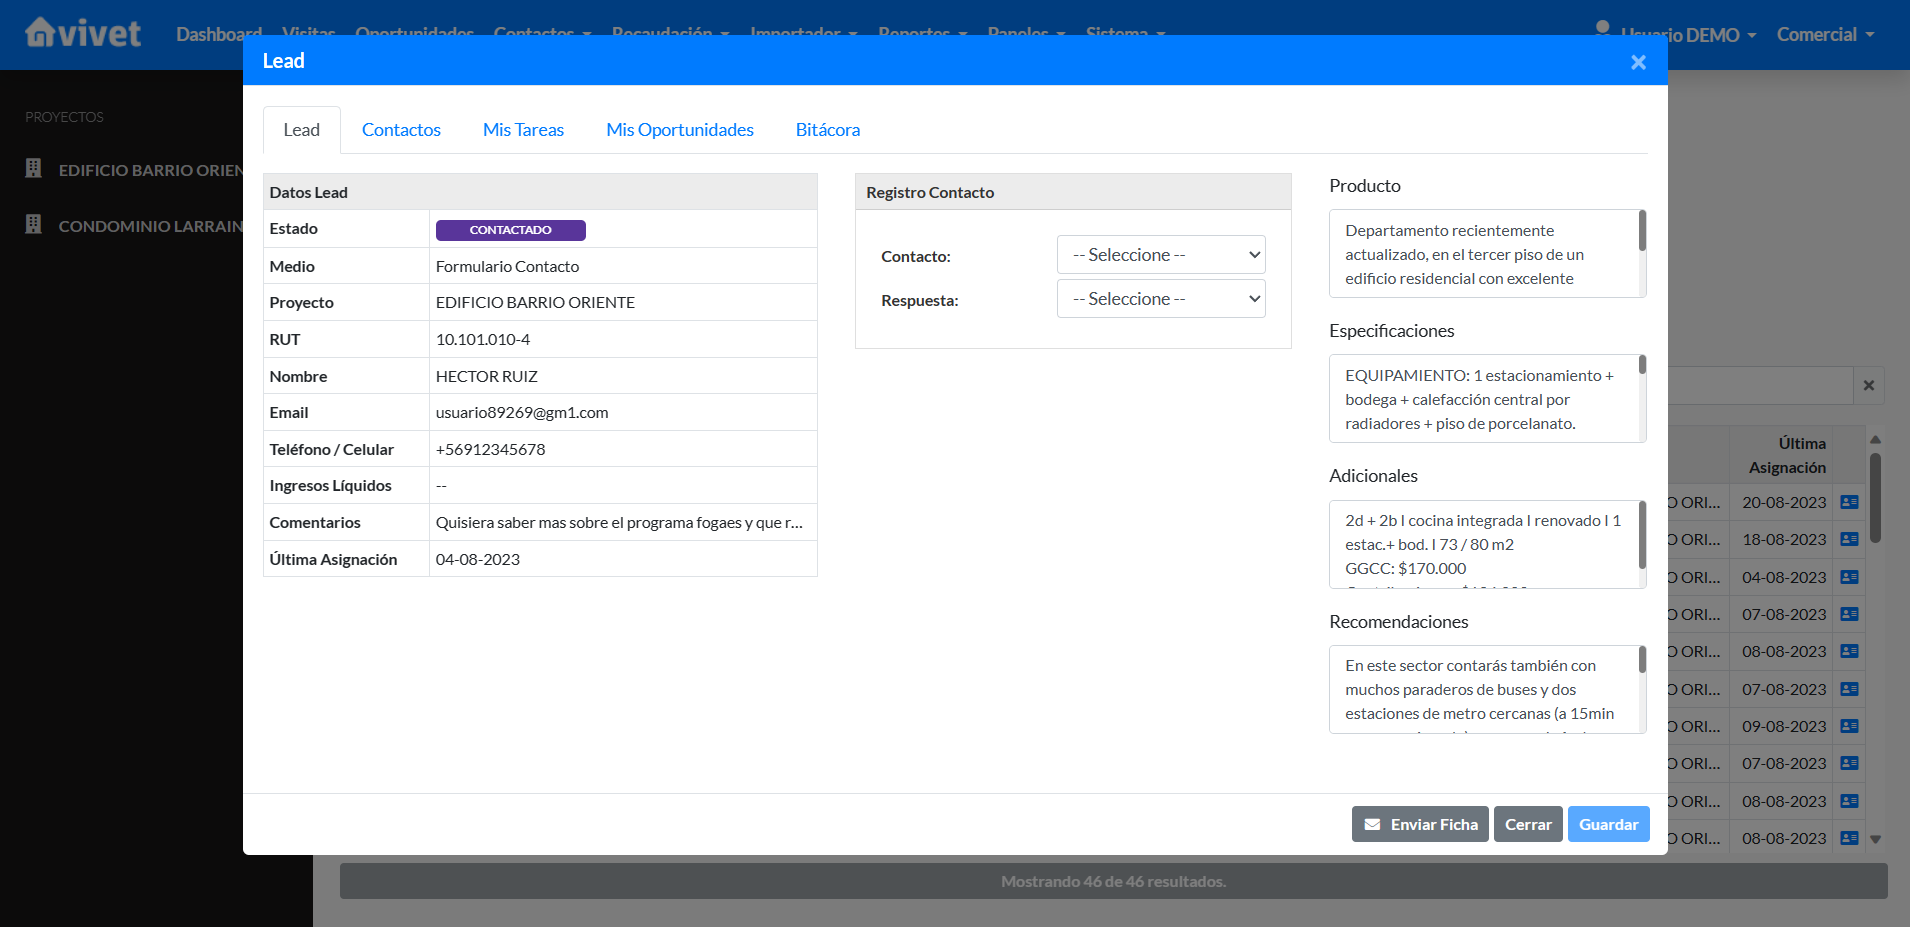
Task: Open contact card icon for 09-08-2023 row
Action: (1849, 726)
